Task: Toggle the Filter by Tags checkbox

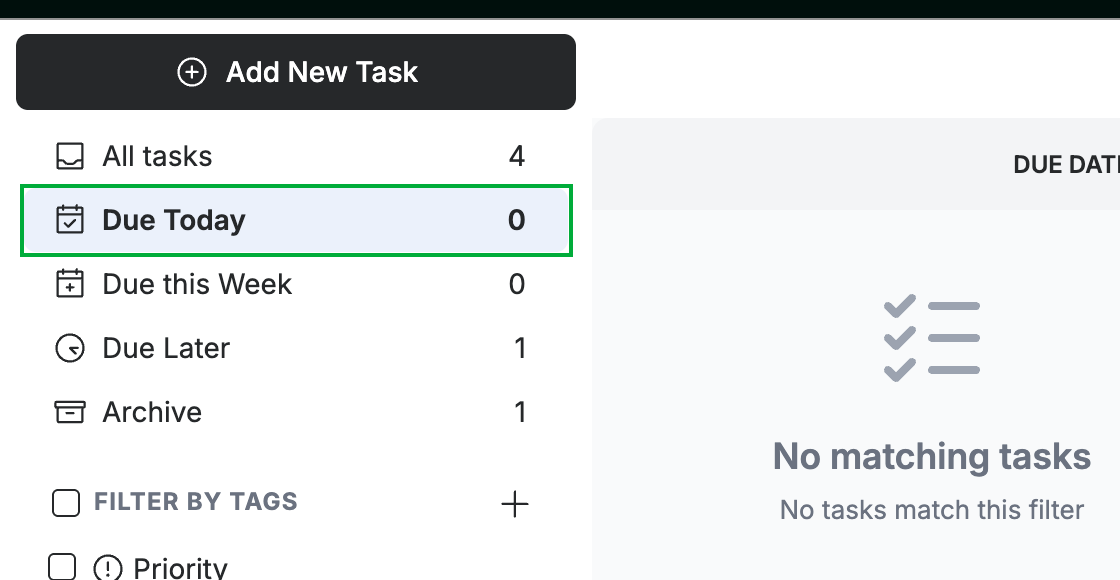Action: coord(66,503)
